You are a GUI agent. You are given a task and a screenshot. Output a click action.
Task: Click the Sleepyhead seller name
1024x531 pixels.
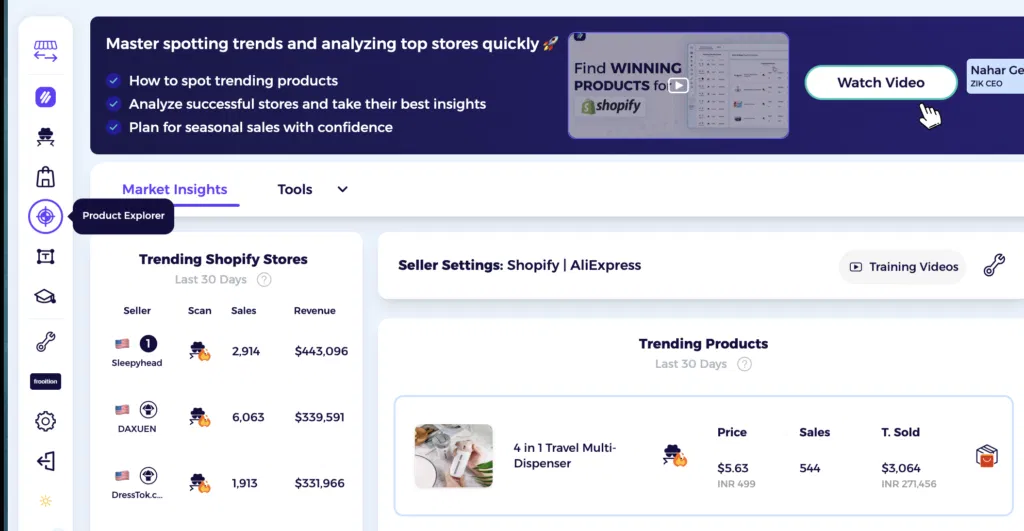point(136,363)
